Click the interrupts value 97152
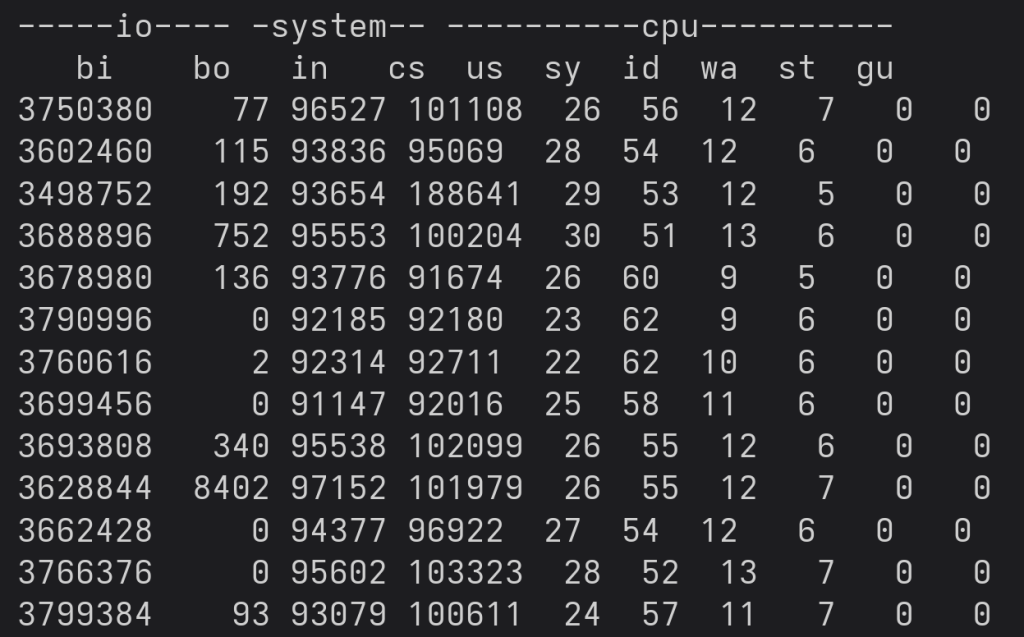 click(x=338, y=488)
